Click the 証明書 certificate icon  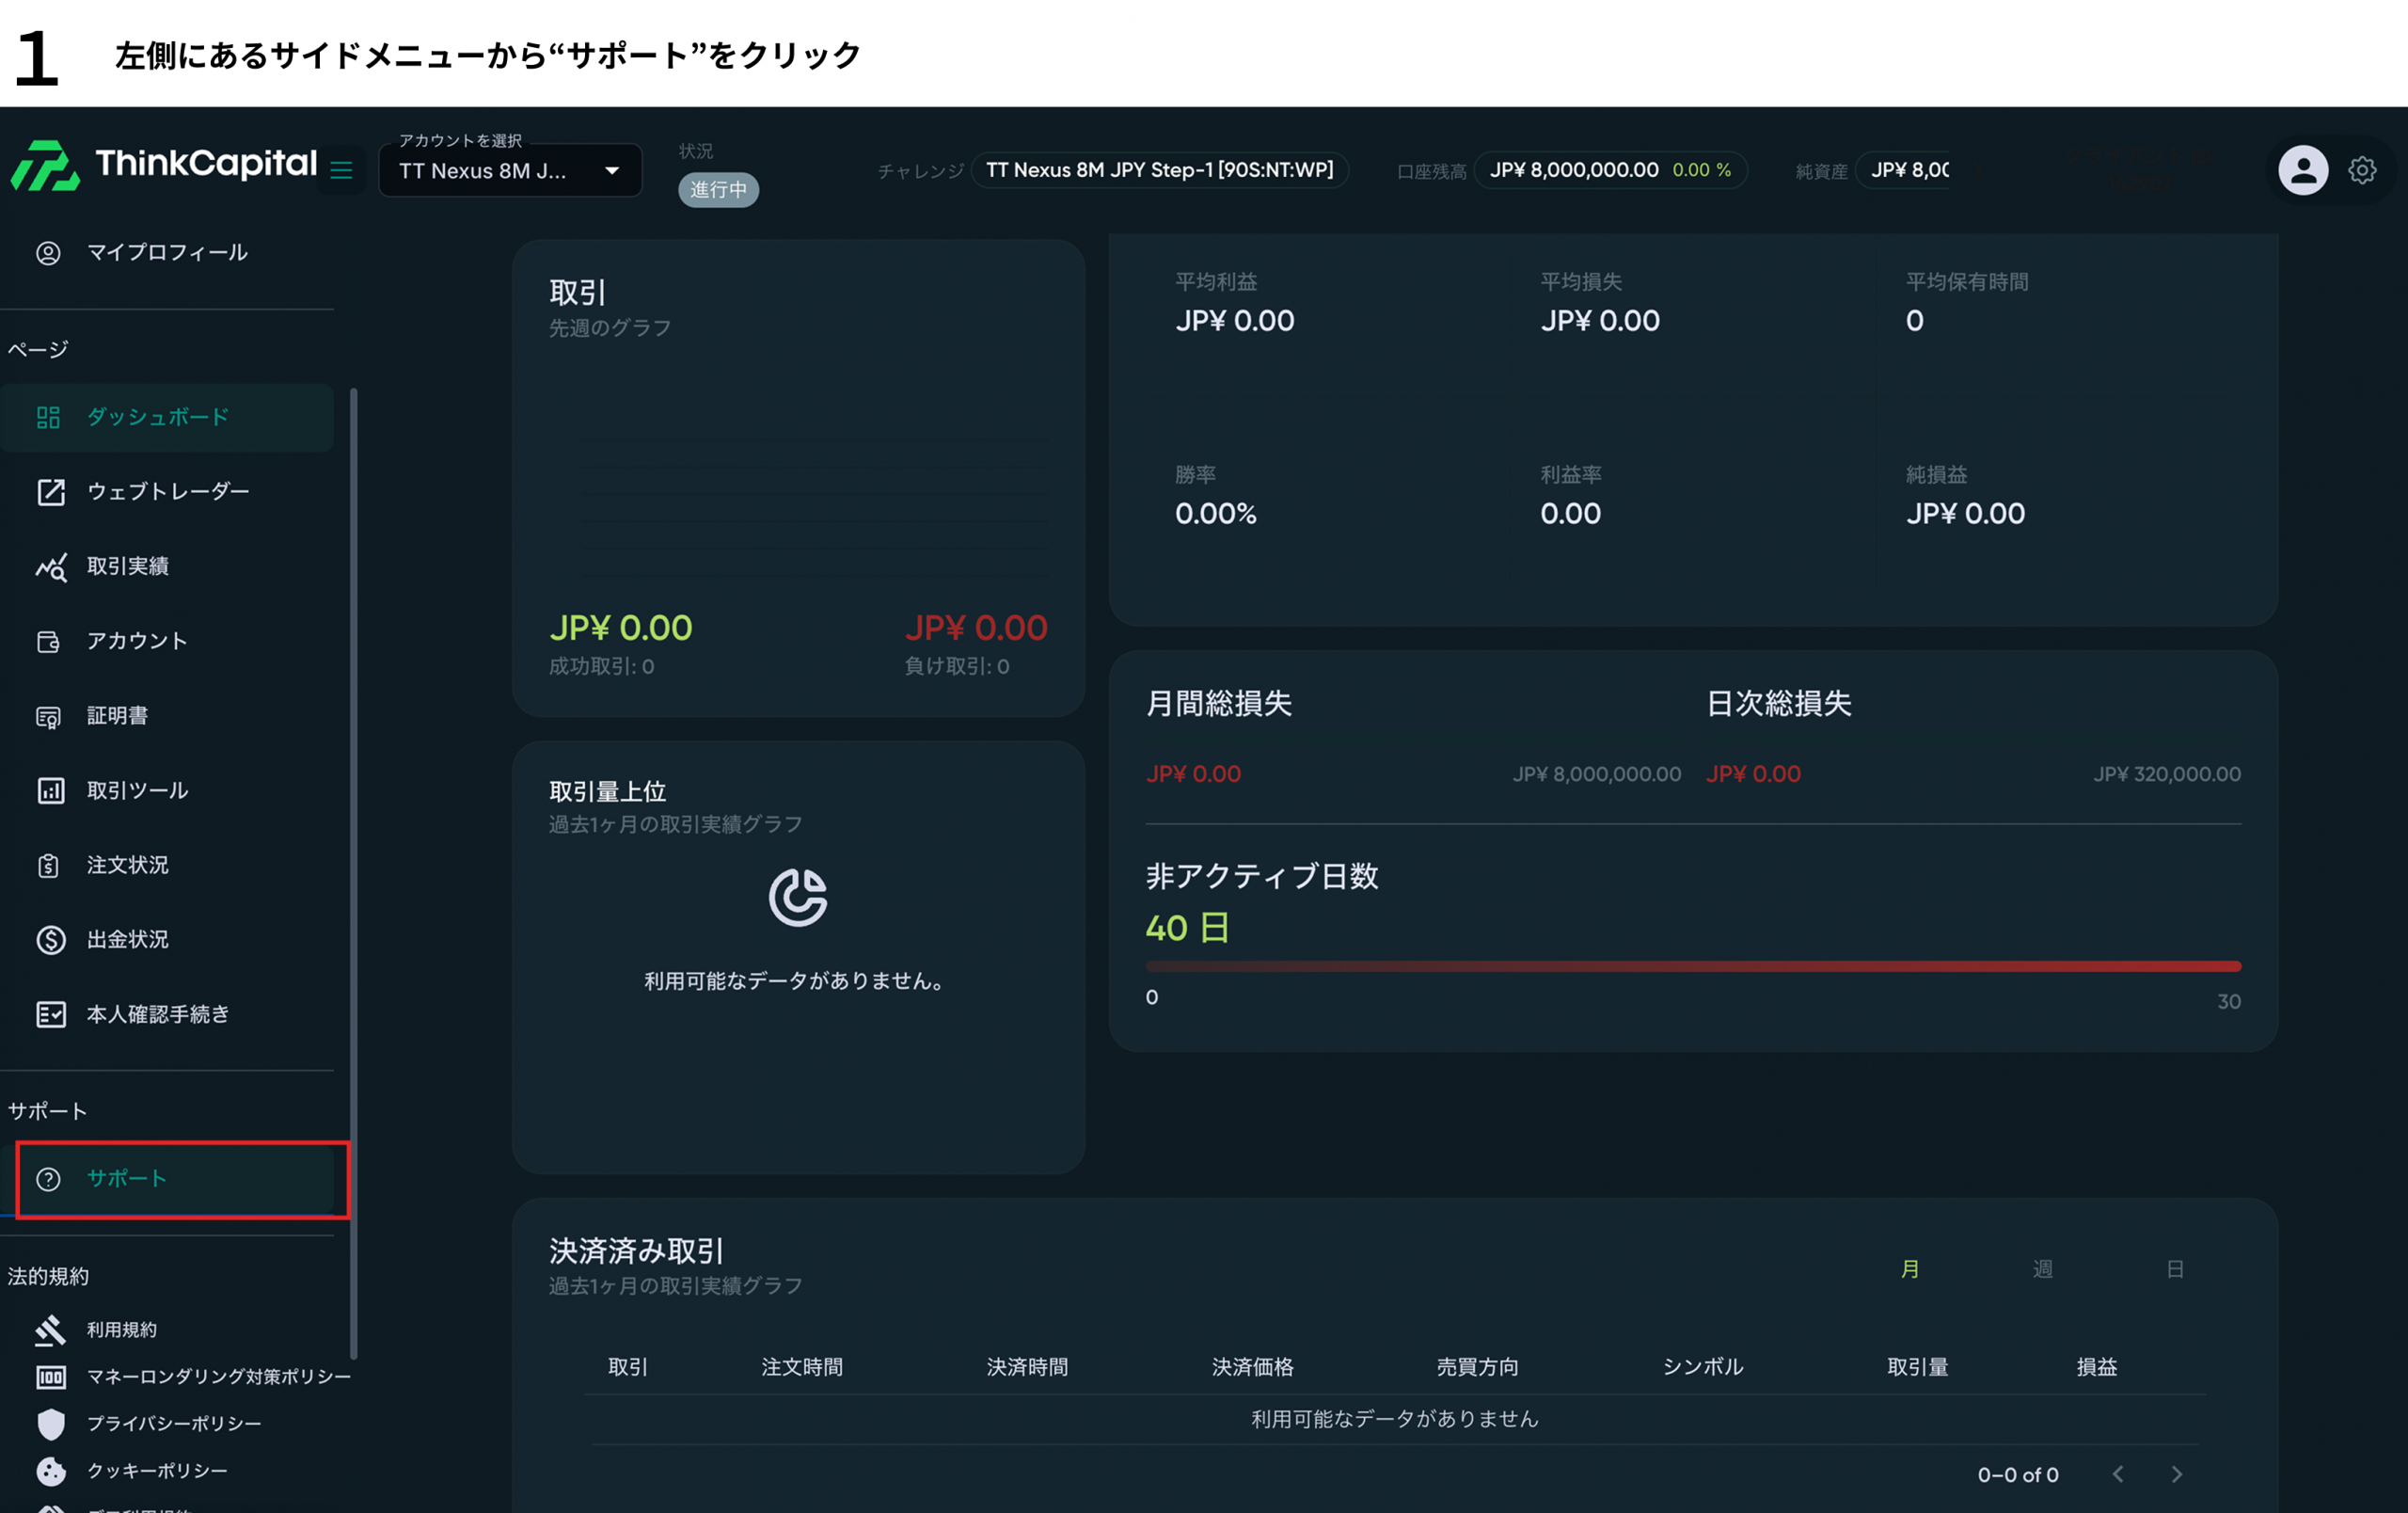click(49, 717)
